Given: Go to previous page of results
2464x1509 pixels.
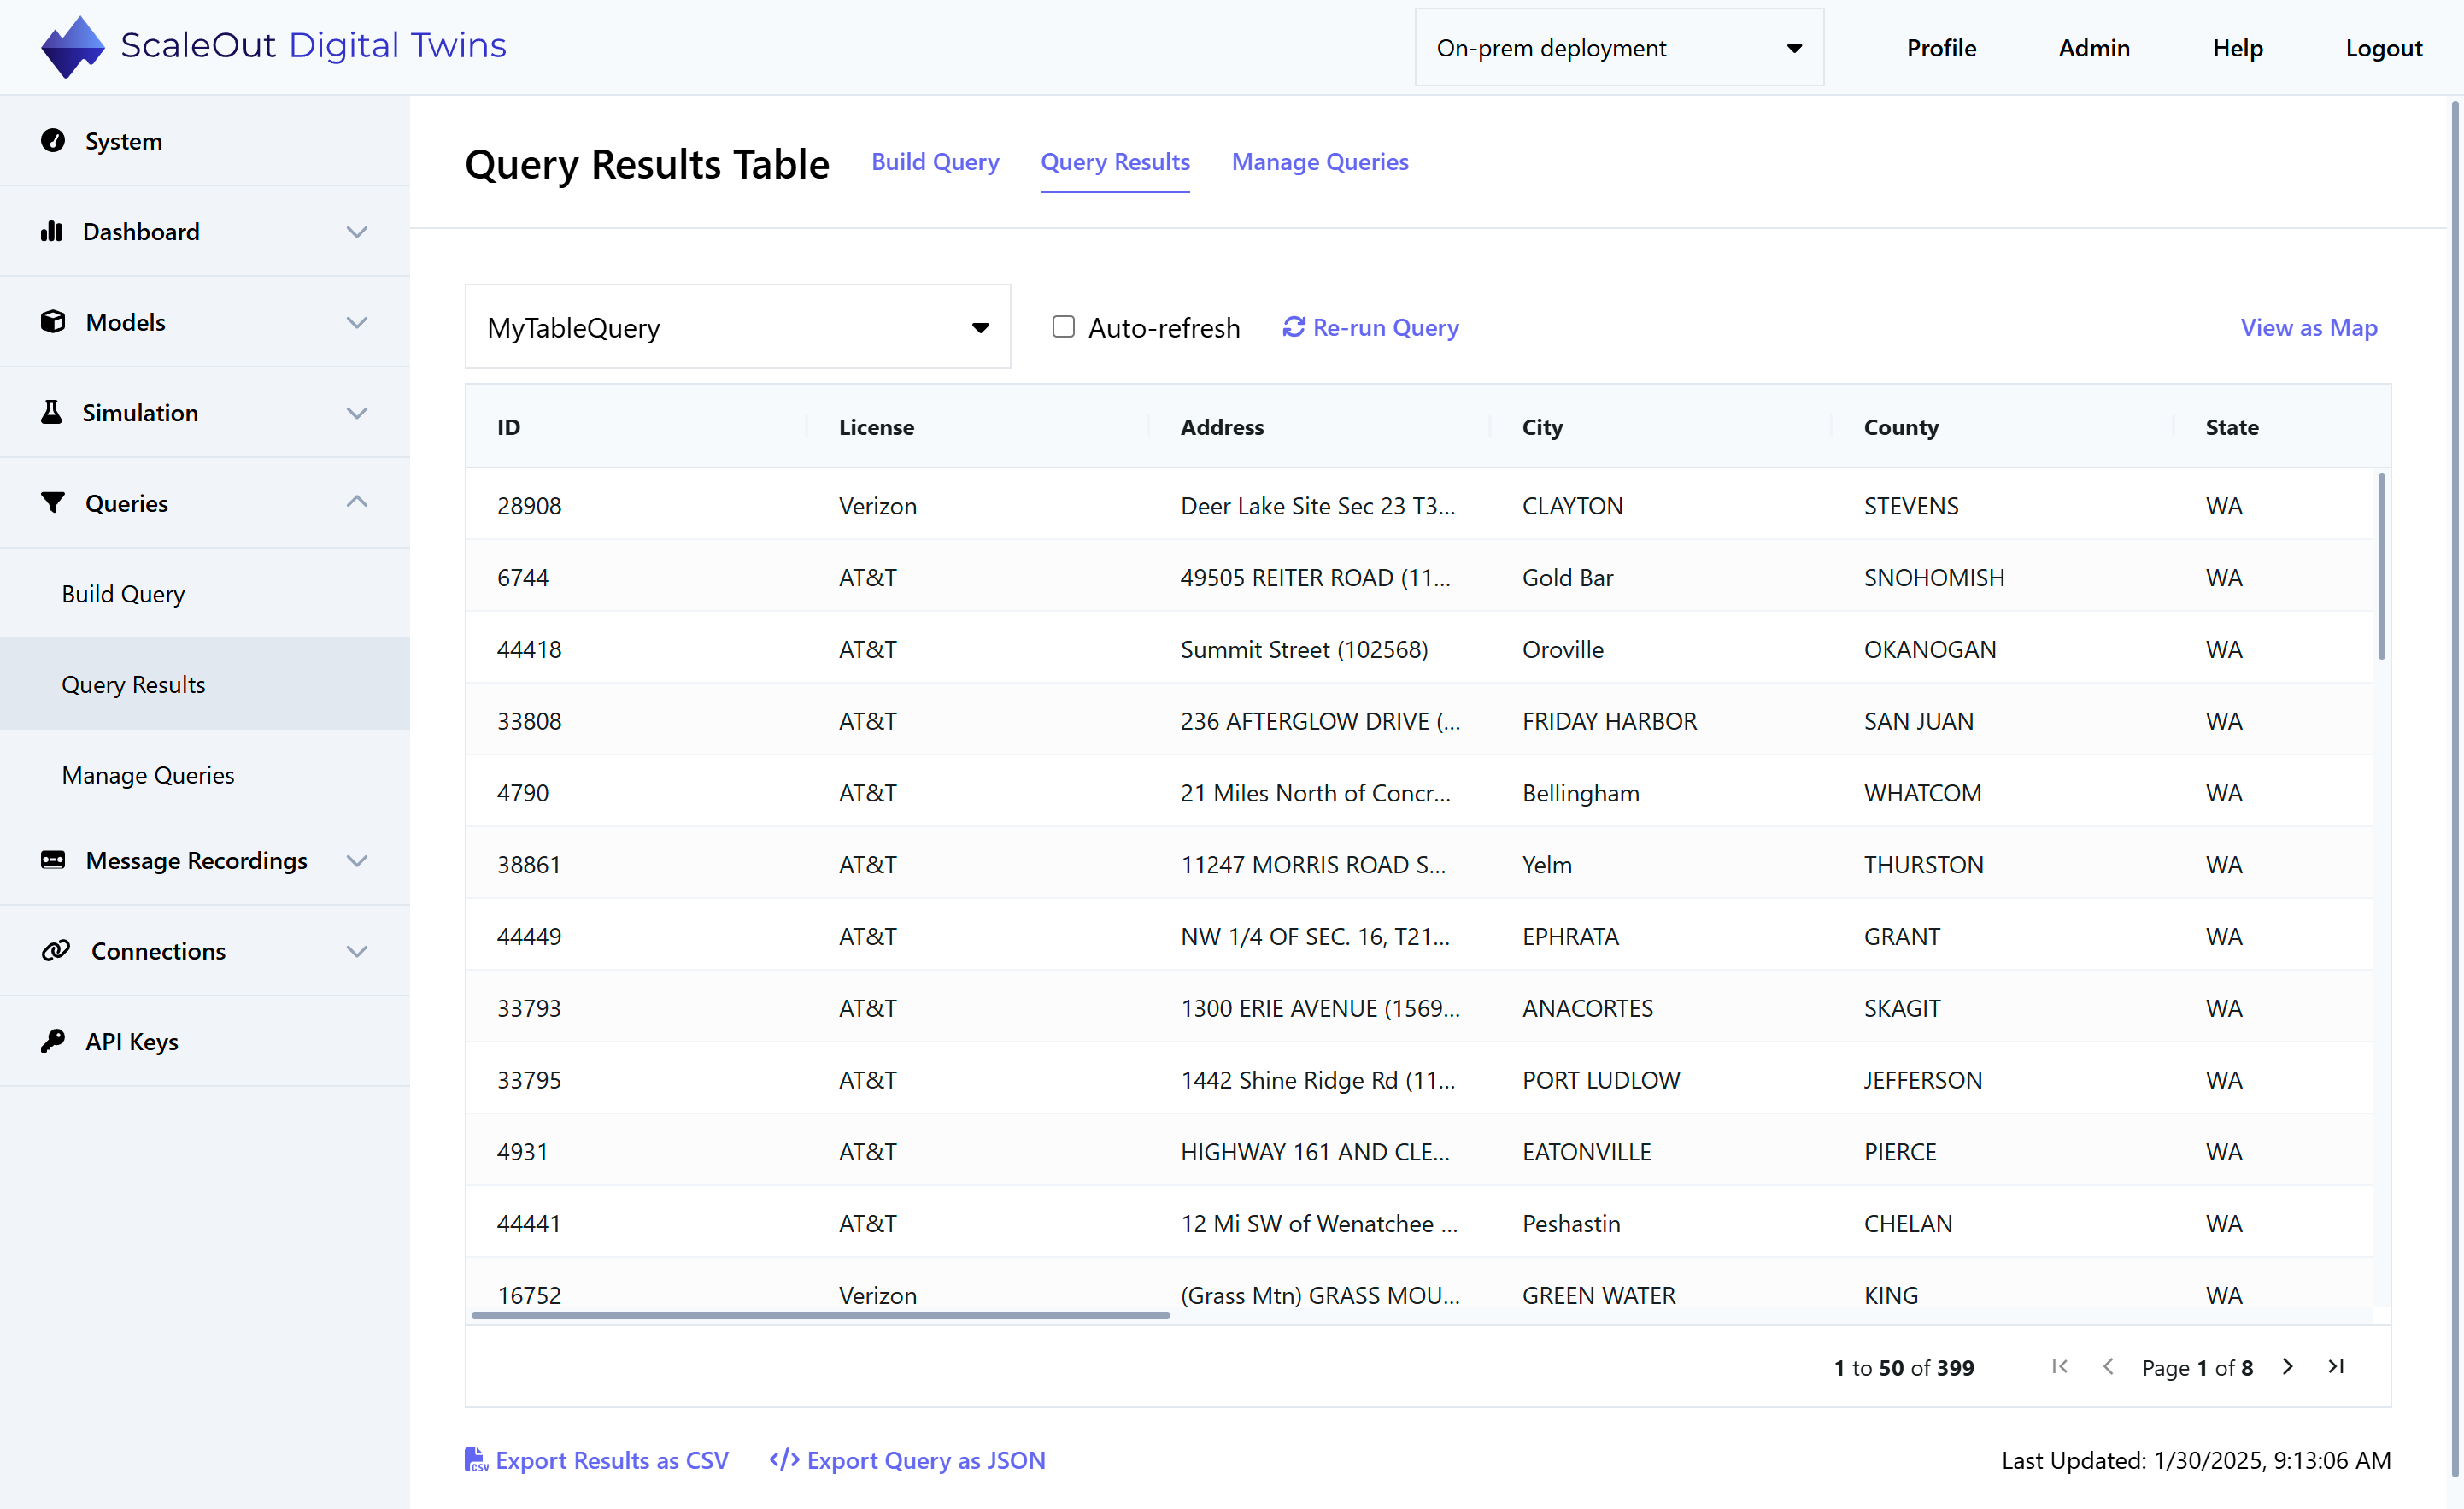Looking at the screenshot, I should (x=2108, y=1367).
